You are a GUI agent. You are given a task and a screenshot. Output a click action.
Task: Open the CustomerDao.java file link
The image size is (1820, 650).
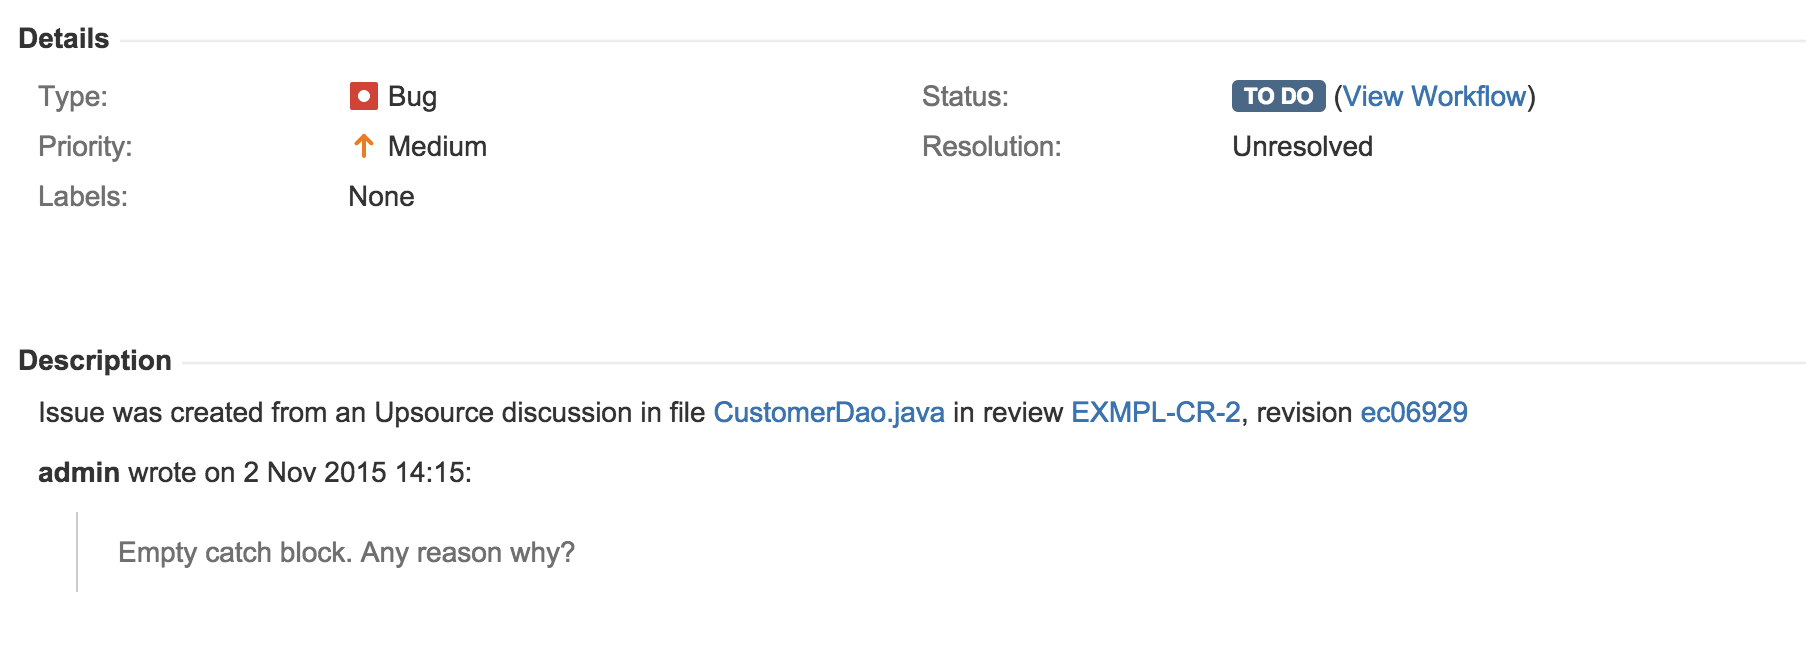pyautogui.click(x=829, y=413)
